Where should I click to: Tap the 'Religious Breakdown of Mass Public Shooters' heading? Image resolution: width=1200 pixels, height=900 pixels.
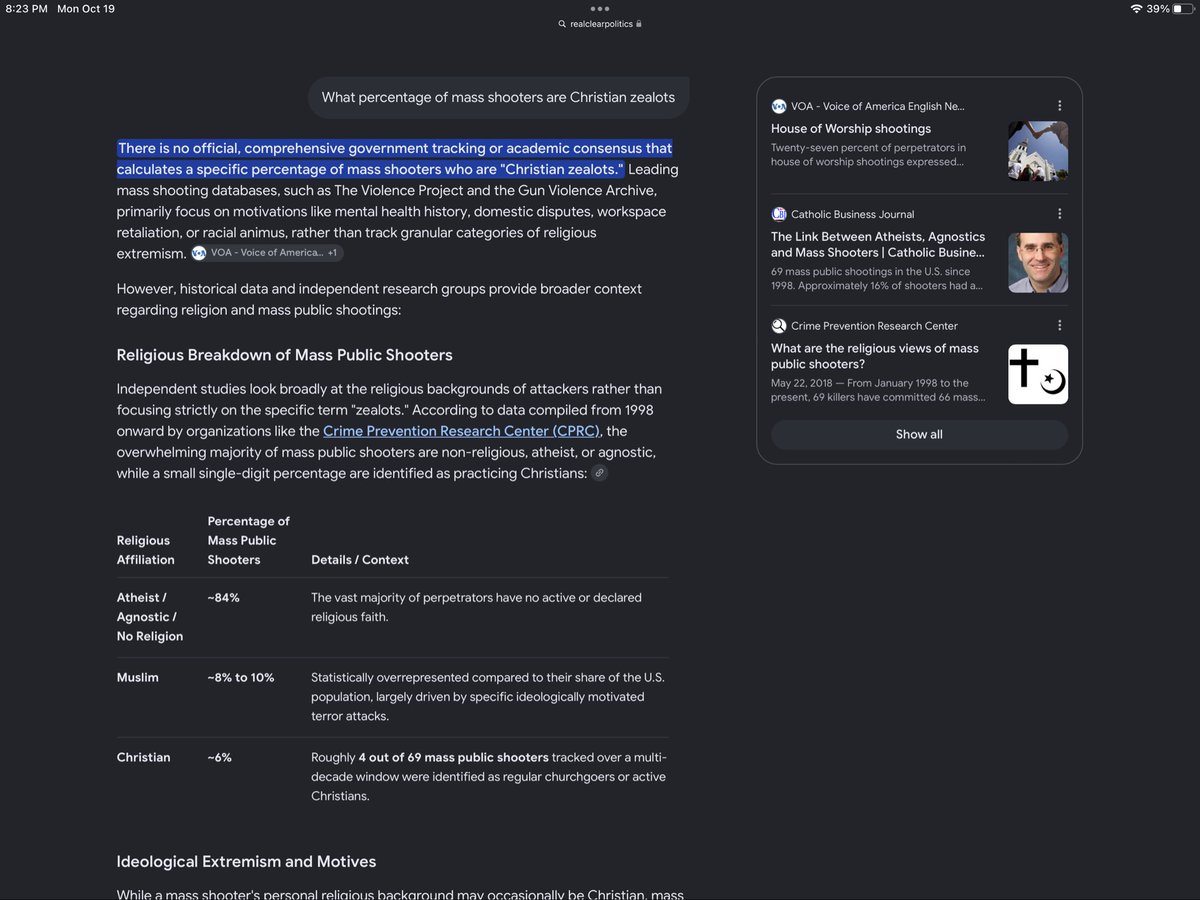(285, 355)
